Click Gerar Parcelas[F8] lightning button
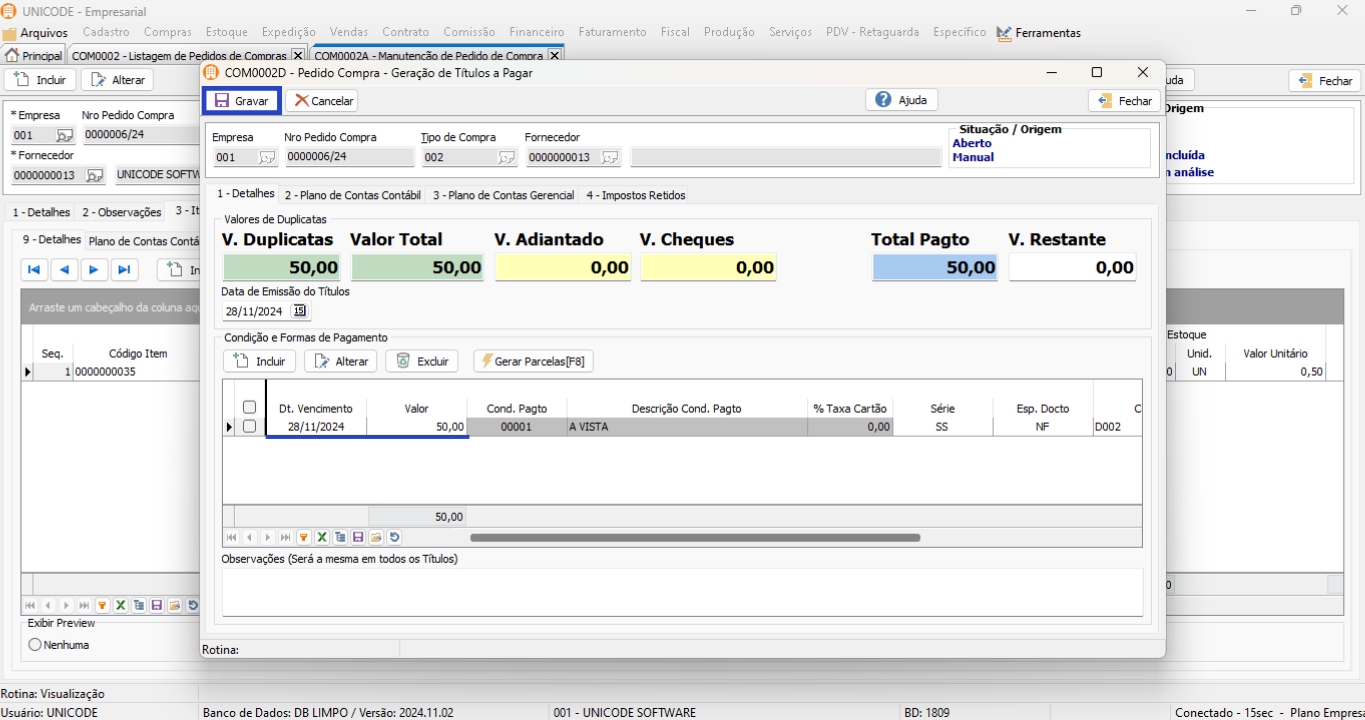 [533, 361]
